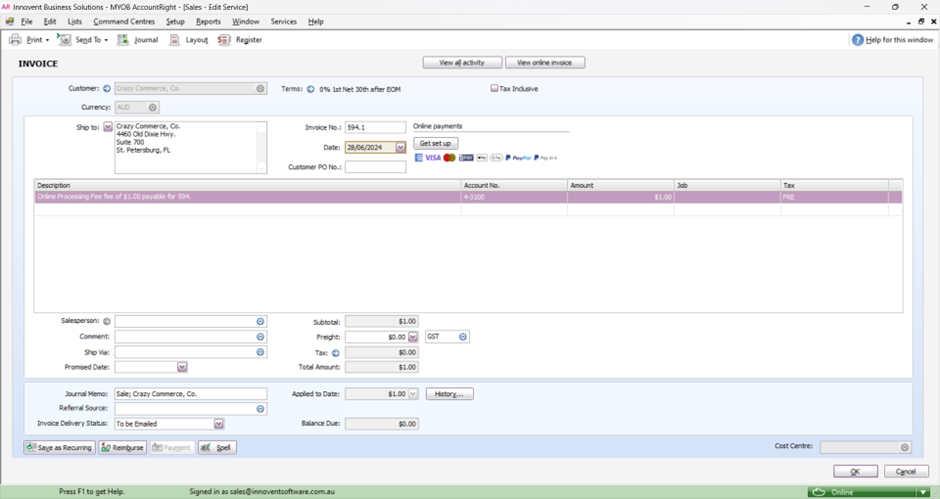
Task: Open the Comment field dropdown
Action: click(260, 337)
